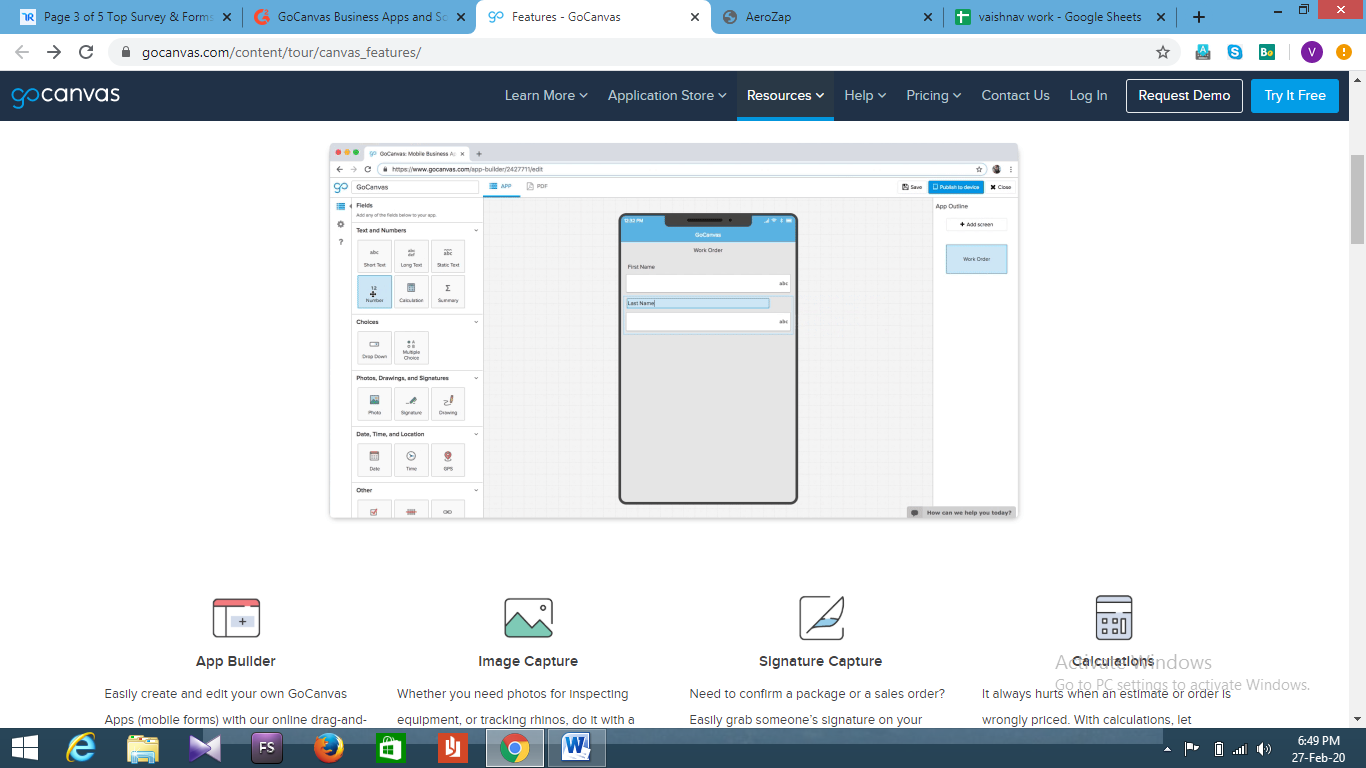This screenshot has width=1366, height=768.
Task: Click the Signature Capture pen icon
Action: (x=821, y=618)
